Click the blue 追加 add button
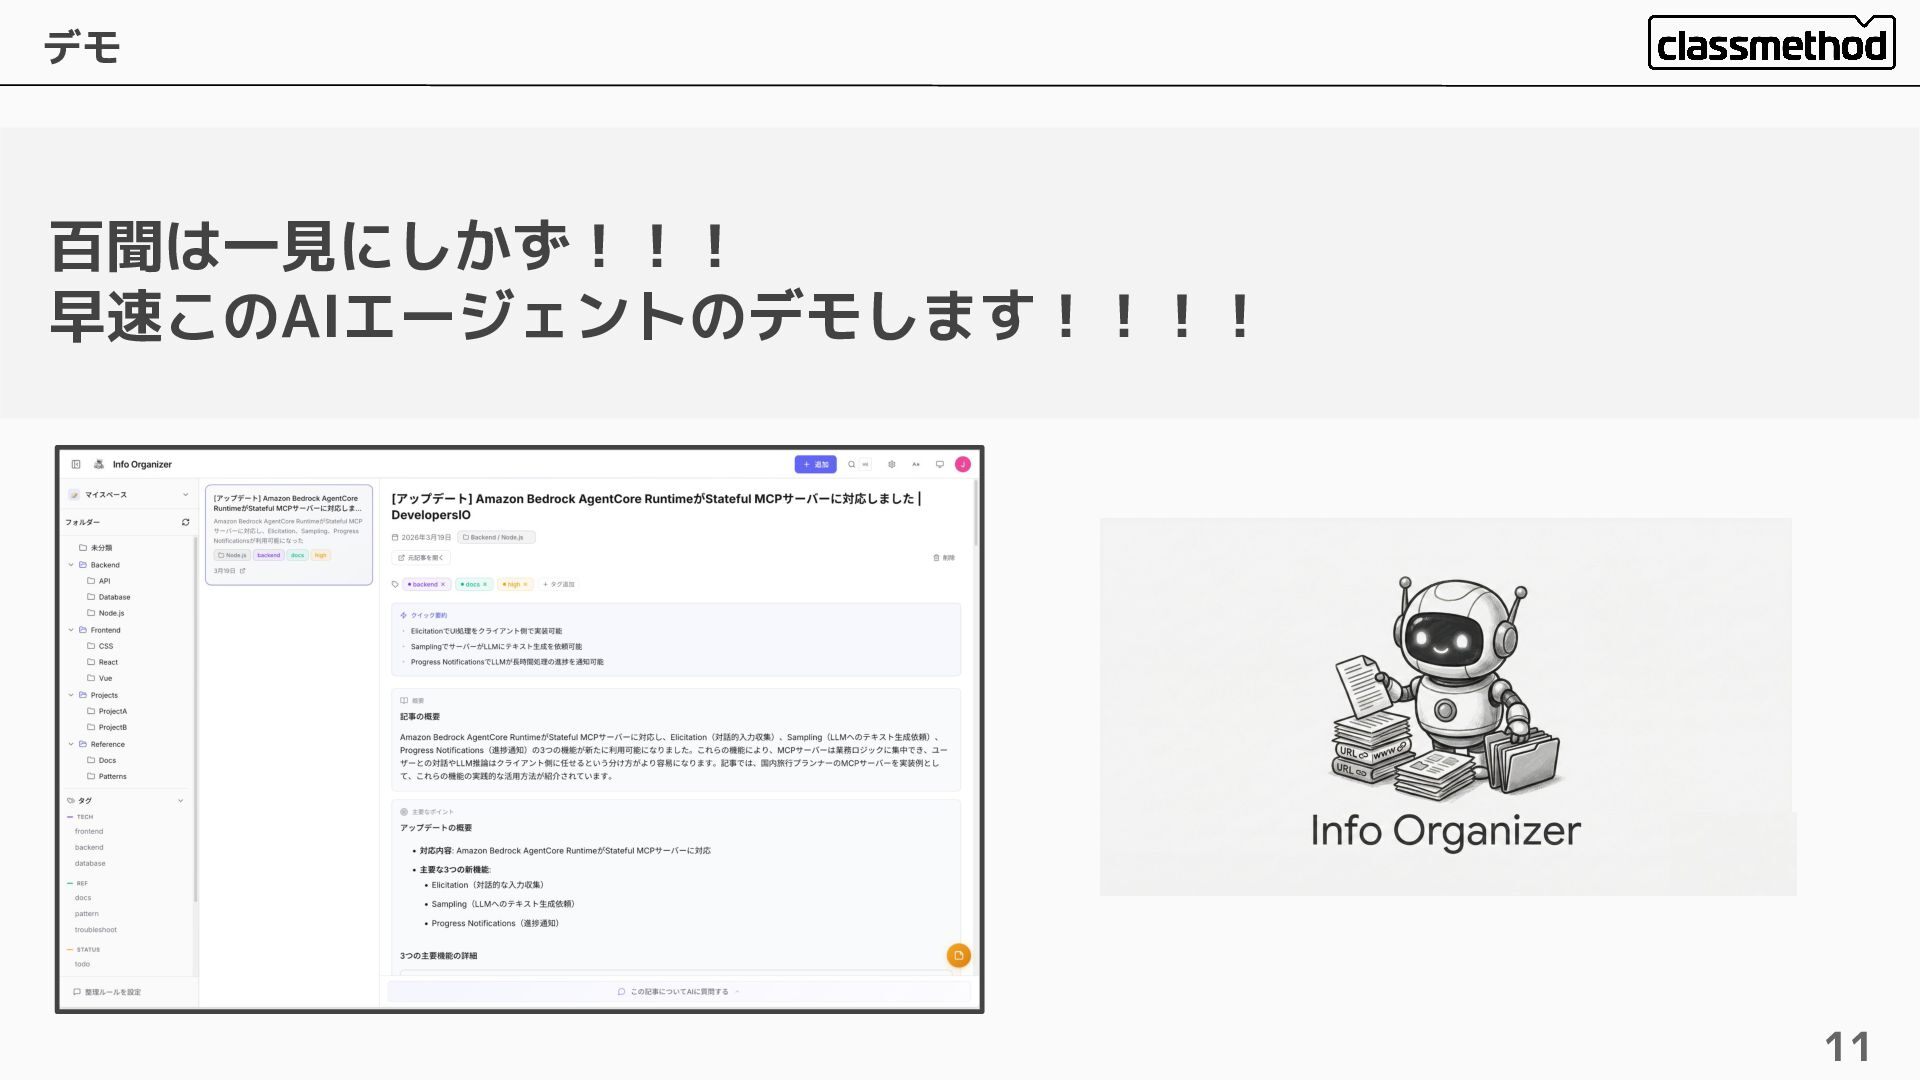 (x=815, y=464)
